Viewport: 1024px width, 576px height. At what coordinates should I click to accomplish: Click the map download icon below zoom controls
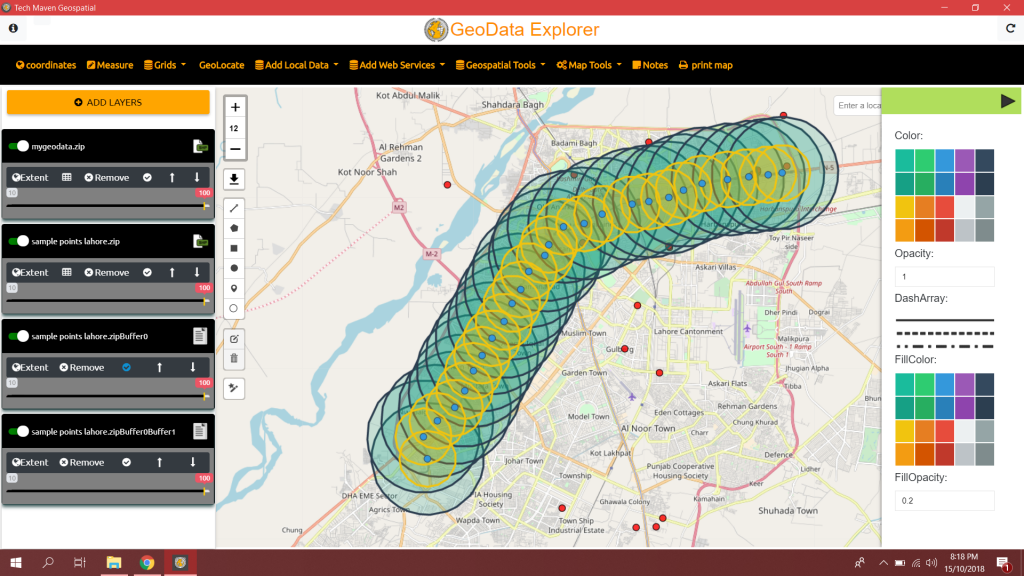click(x=234, y=179)
